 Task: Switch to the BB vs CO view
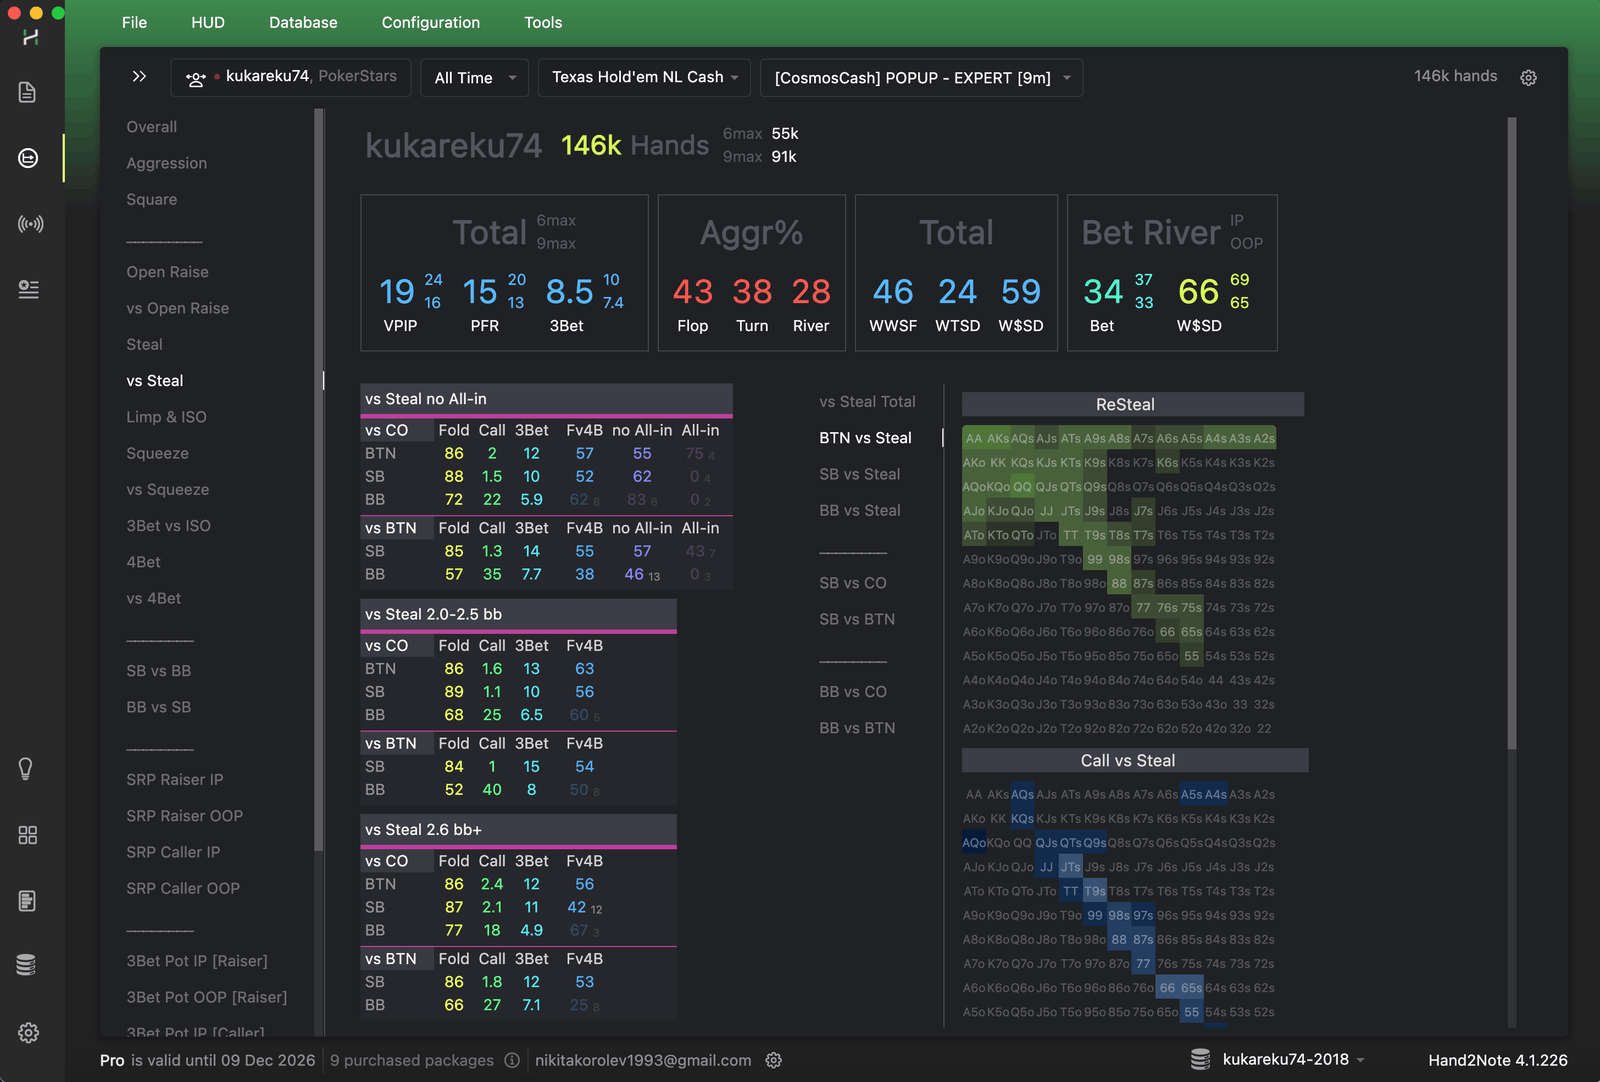[x=852, y=691]
